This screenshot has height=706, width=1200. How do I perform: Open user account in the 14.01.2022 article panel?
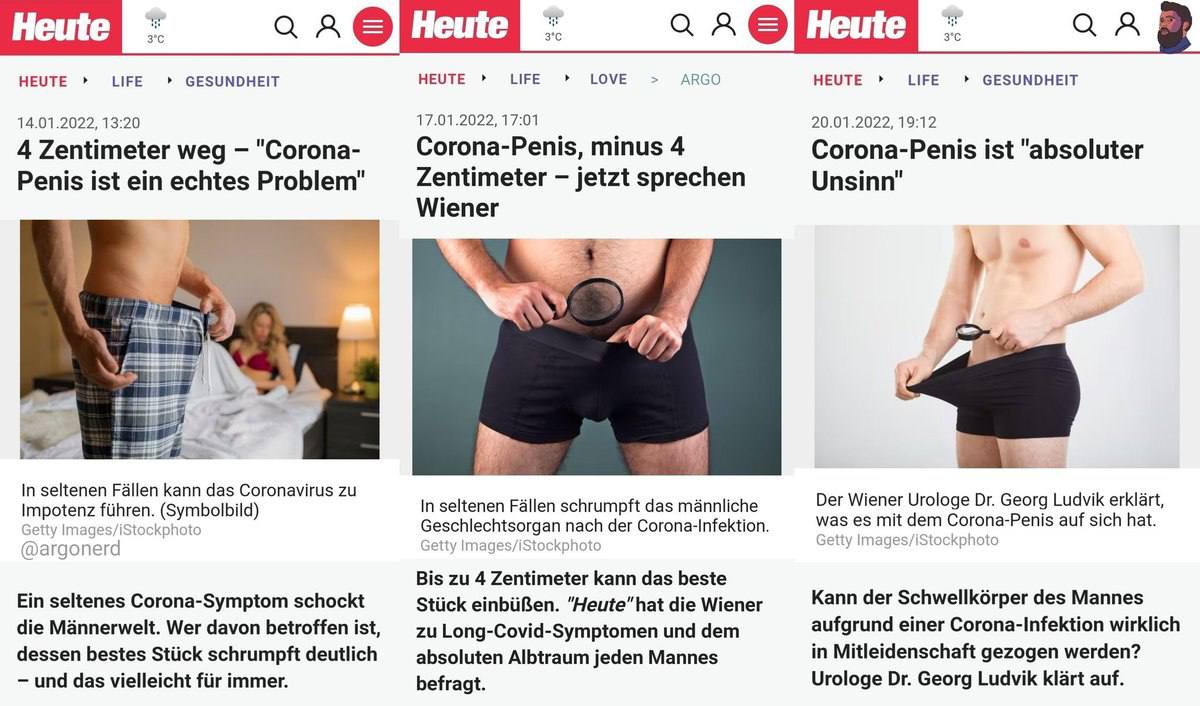pyautogui.click(x=328, y=26)
